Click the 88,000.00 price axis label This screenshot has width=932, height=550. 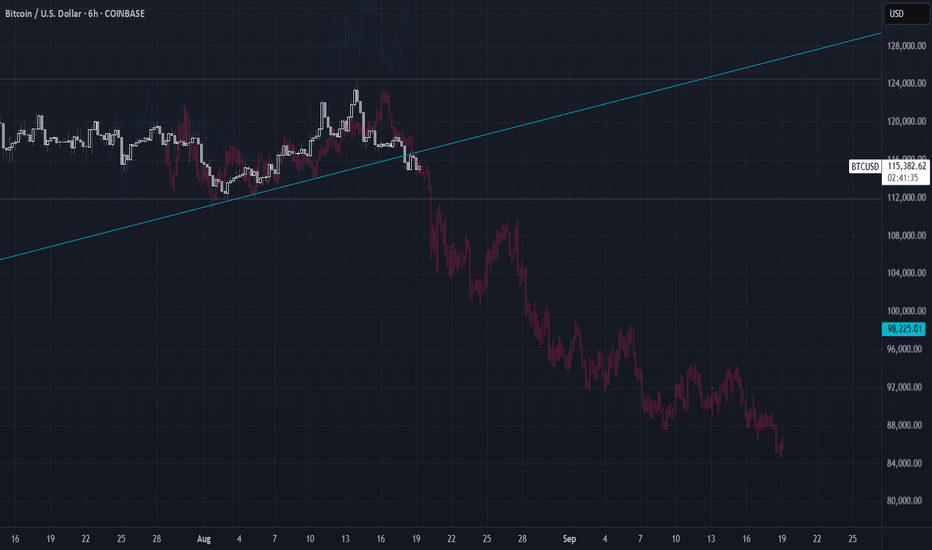pos(906,425)
